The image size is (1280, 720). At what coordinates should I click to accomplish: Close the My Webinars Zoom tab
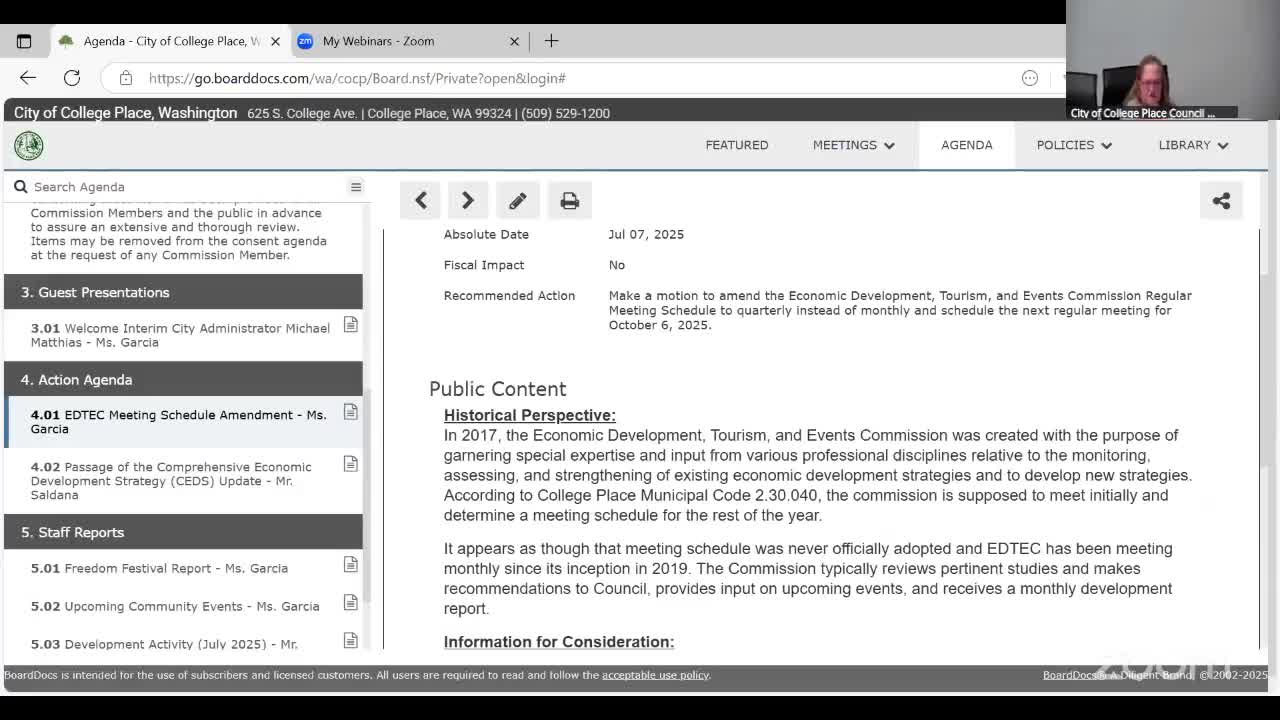pyautogui.click(x=514, y=41)
